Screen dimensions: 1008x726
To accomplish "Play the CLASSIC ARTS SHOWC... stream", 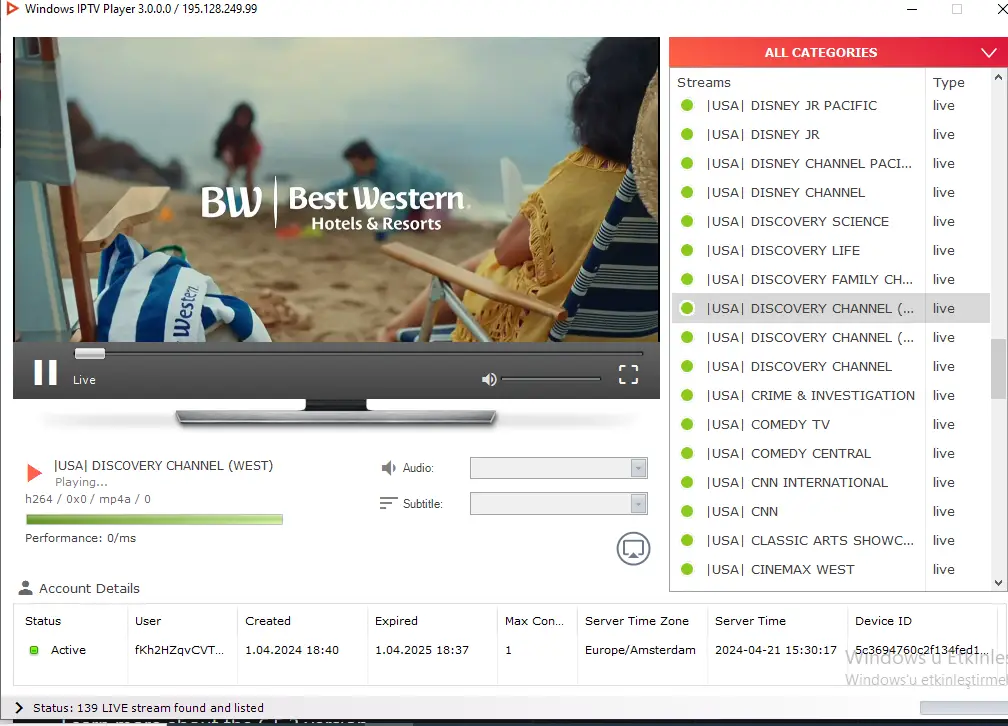I will 831,540.
